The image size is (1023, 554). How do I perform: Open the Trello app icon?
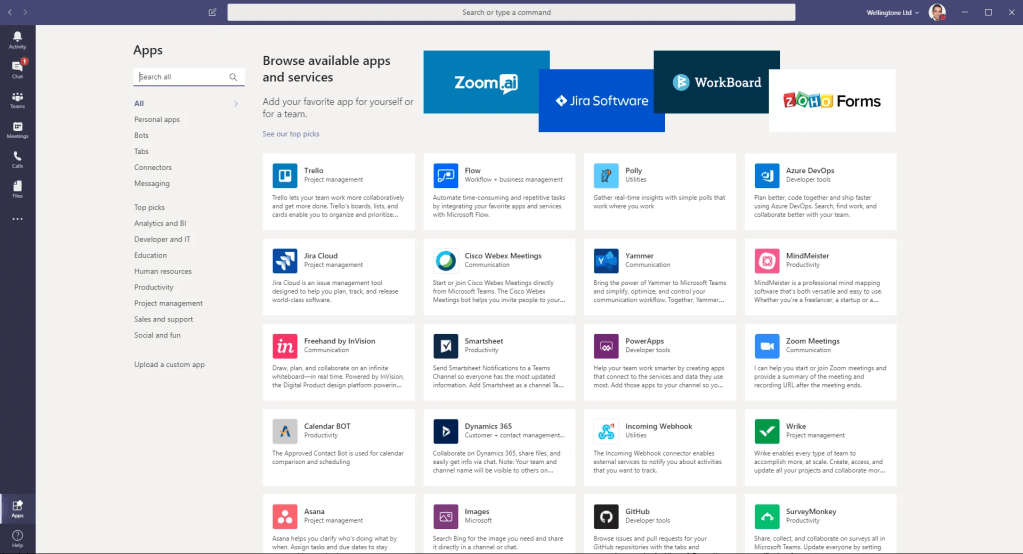285,176
